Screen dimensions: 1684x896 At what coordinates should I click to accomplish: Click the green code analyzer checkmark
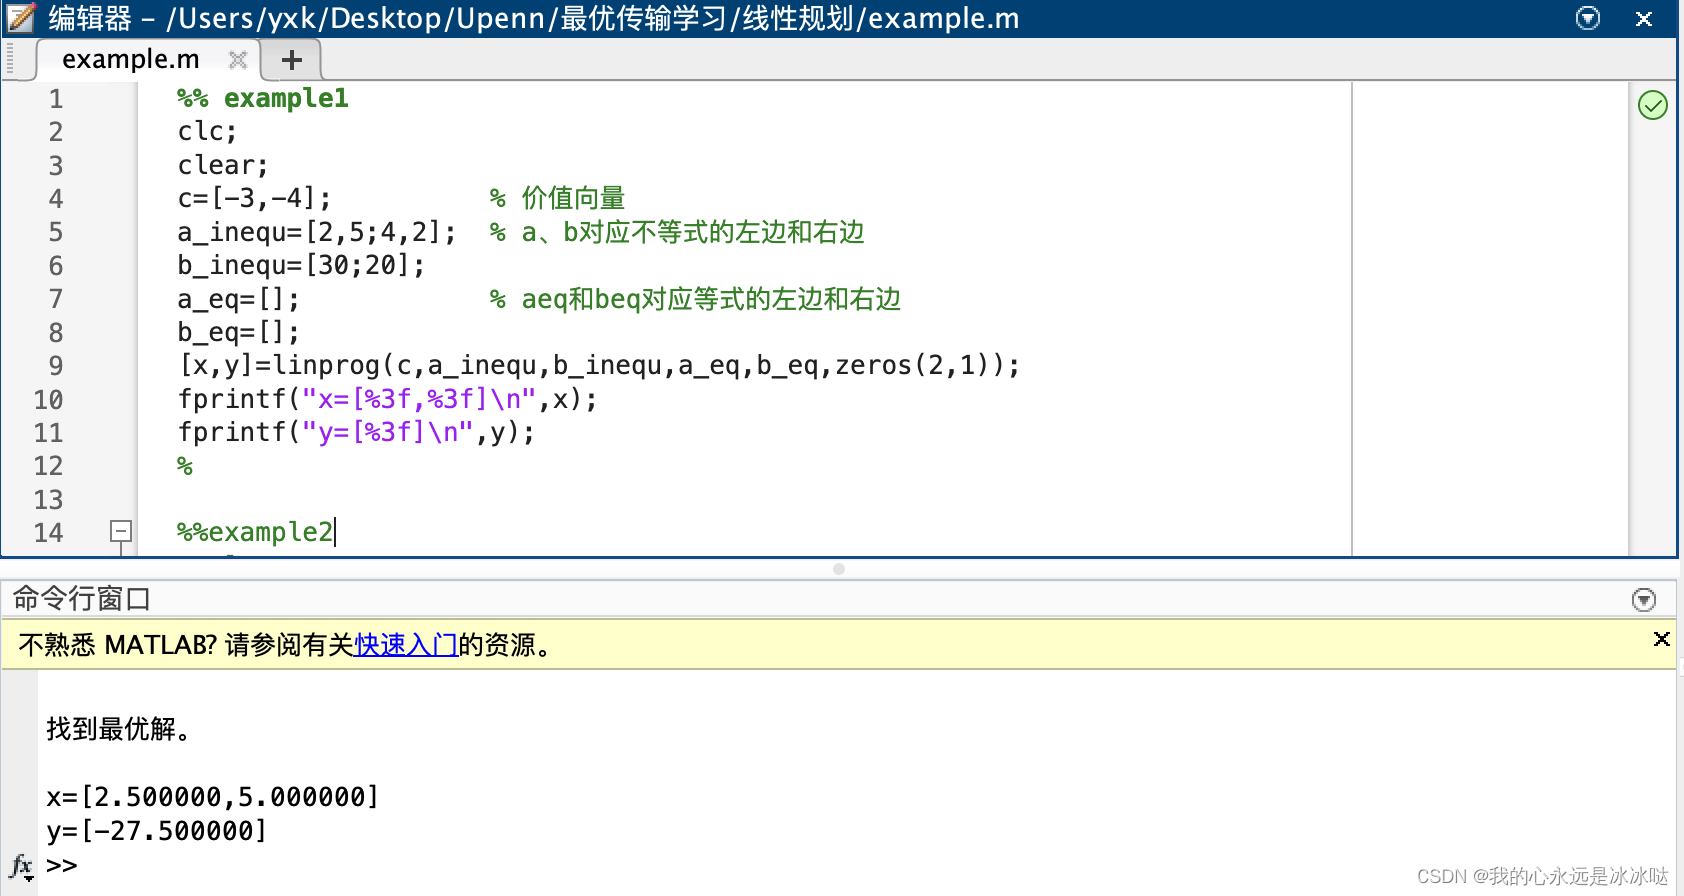pyautogui.click(x=1652, y=104)
